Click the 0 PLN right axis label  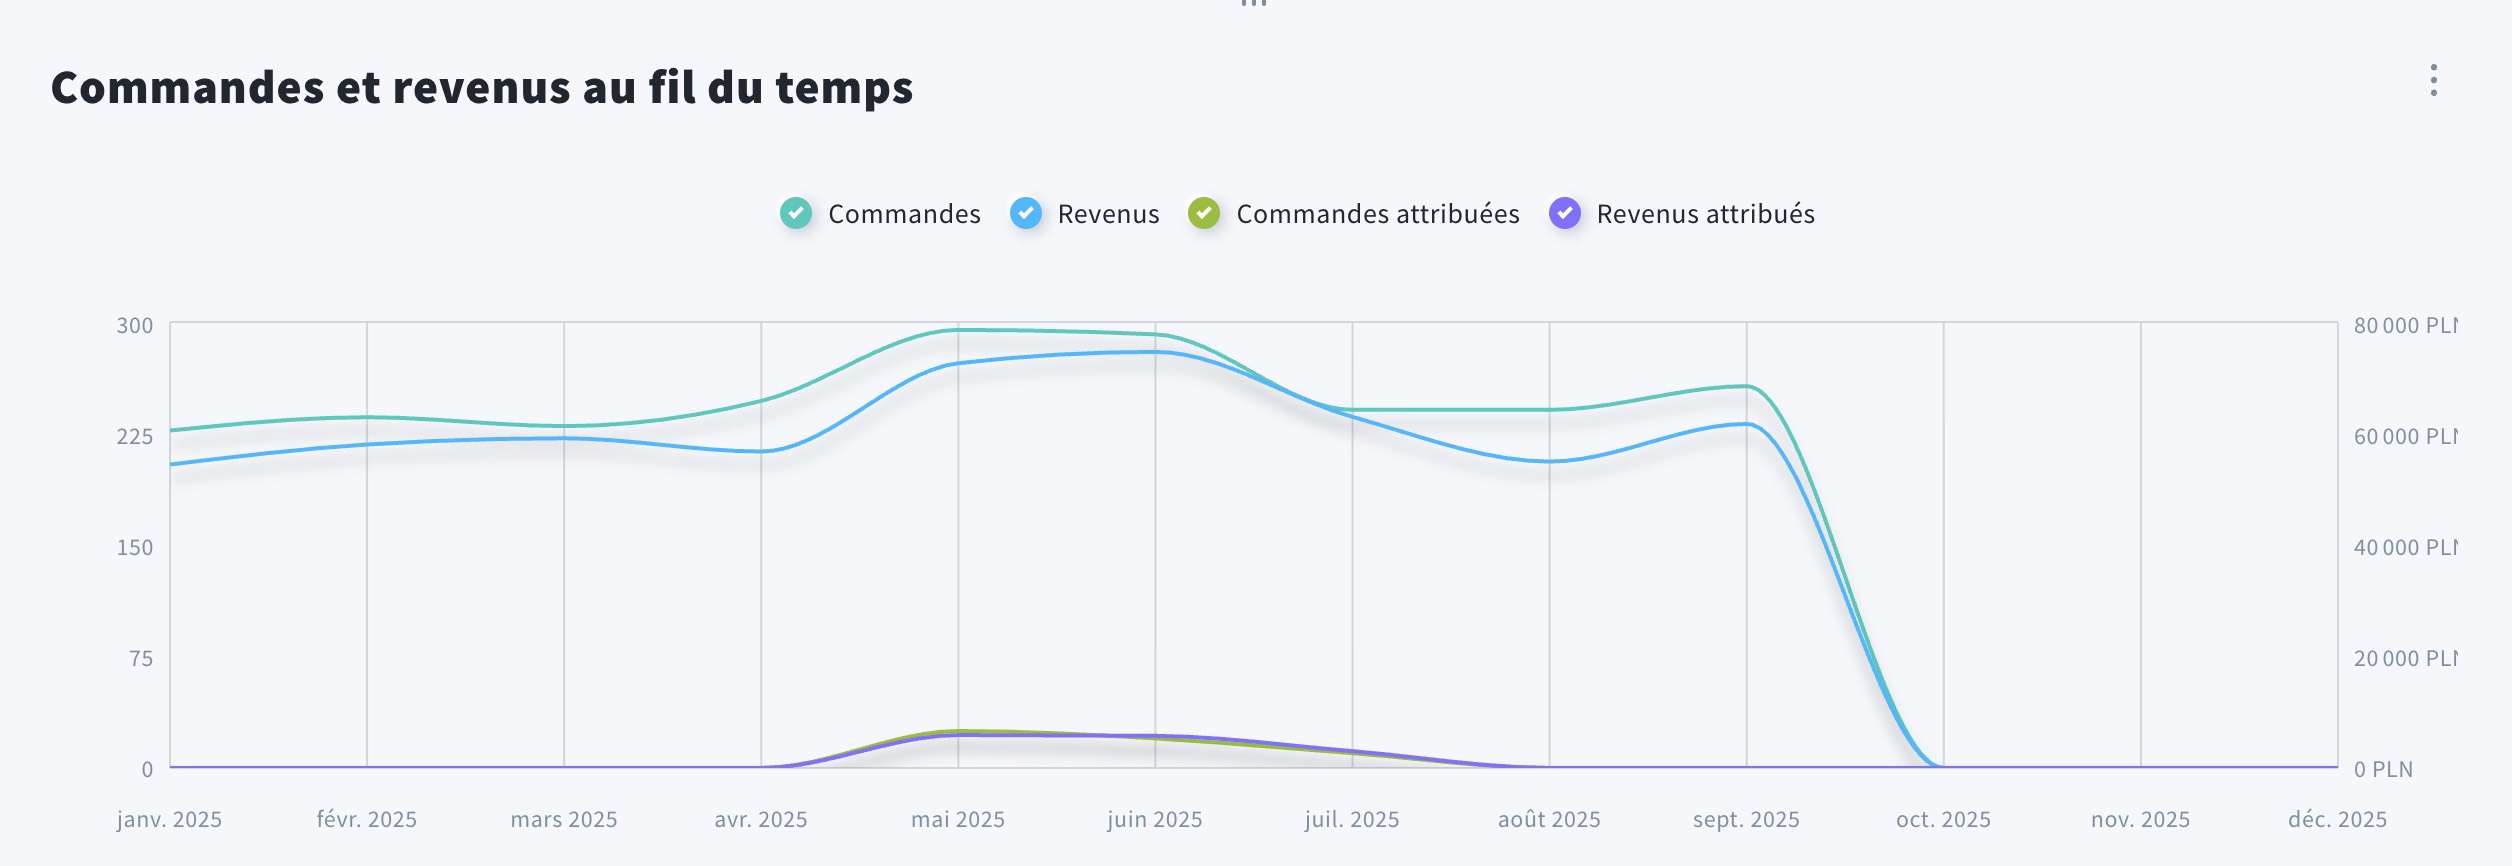(2383, 770)
